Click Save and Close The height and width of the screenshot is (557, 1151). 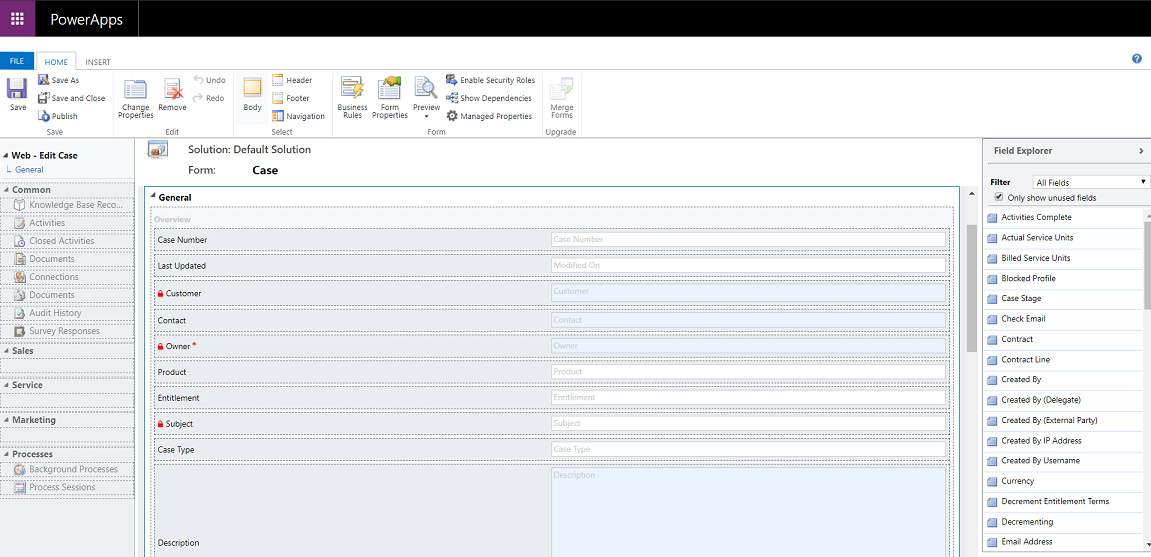pyautogui.click(x=71, y=98)
